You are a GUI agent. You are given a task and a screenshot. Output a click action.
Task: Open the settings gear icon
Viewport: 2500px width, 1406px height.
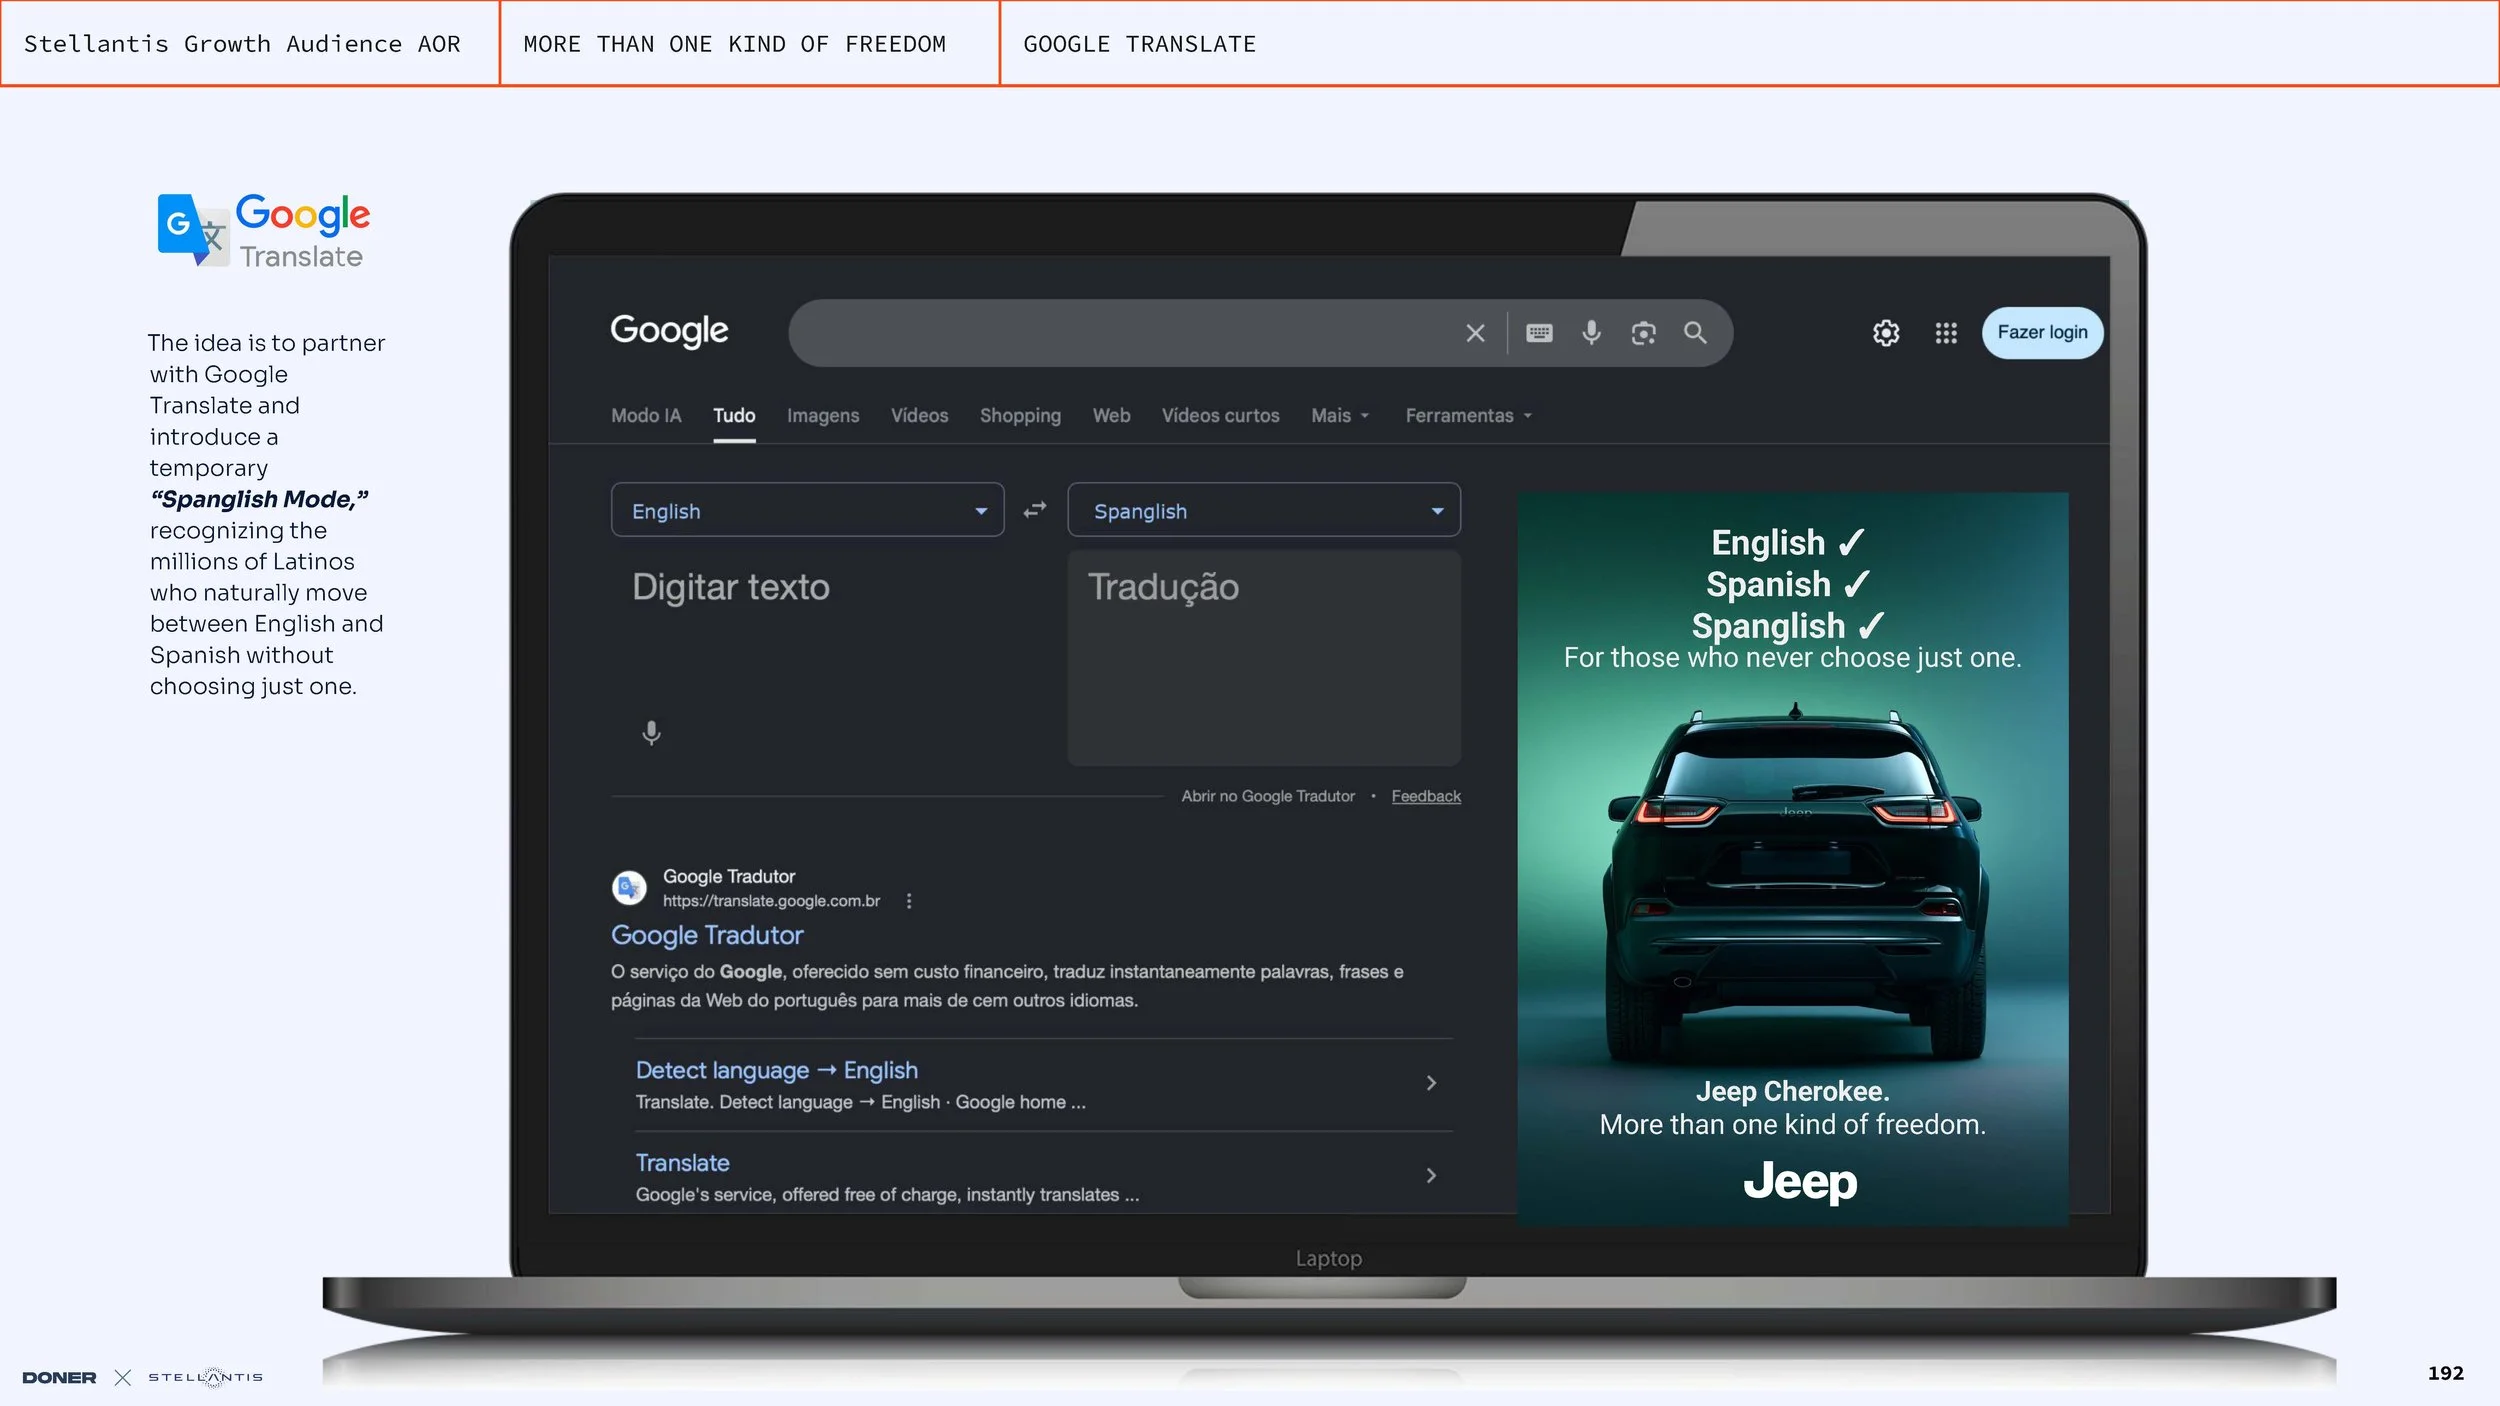point(1886,333)
